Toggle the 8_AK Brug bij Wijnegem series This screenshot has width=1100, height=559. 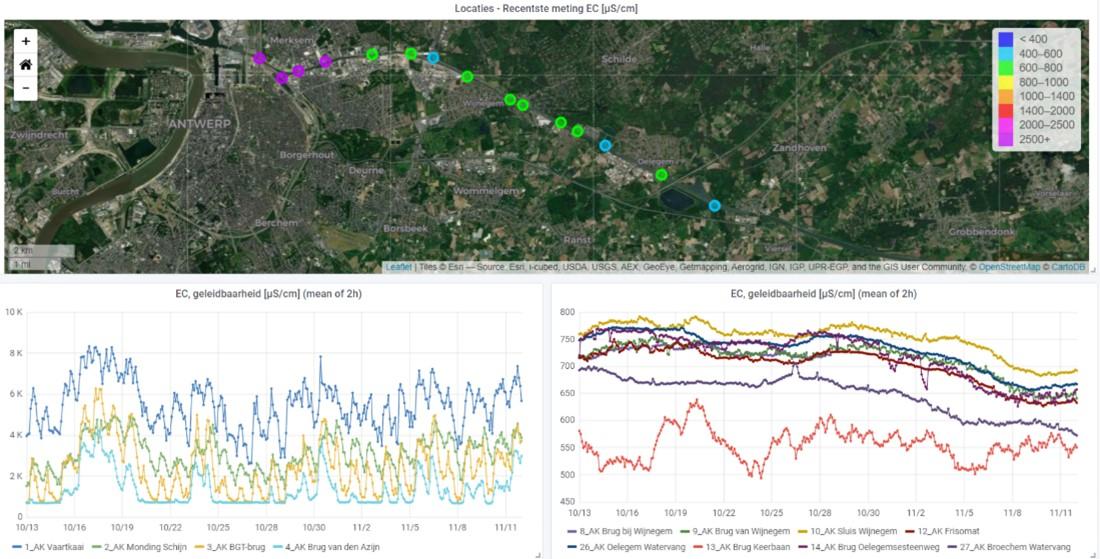coord(626,531)
